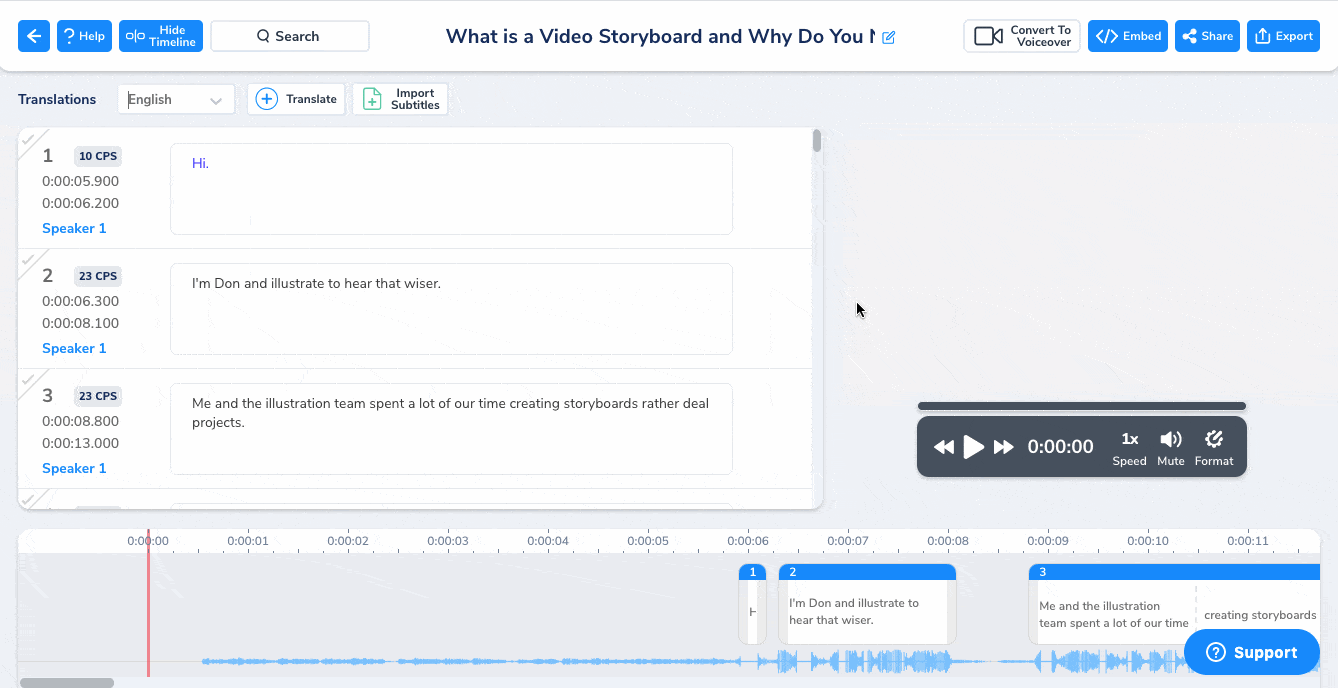Click end time 0:00:06.200
The height and width of the screenshot is (688, 1338).
(80, 203)
